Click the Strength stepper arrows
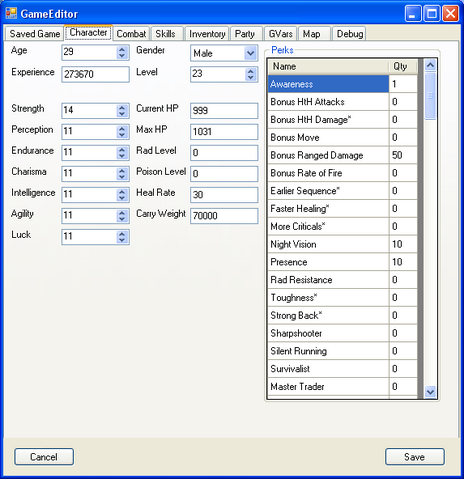Image resolution: width=464 pixels, height=479 pixels. click(x=122, y=111)
